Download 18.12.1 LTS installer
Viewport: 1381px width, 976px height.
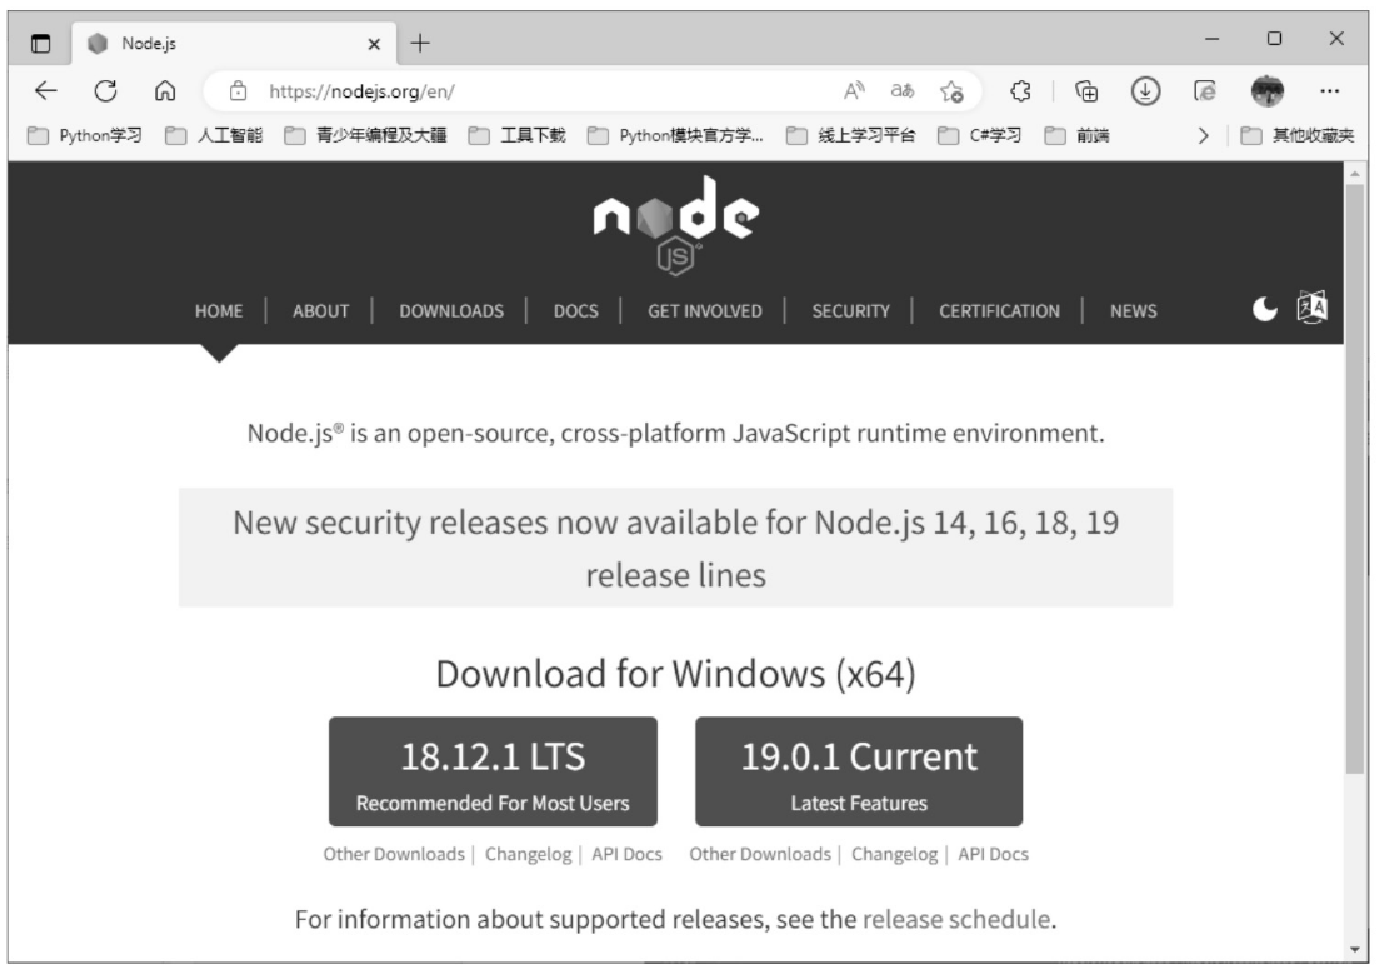pos(493,771)
